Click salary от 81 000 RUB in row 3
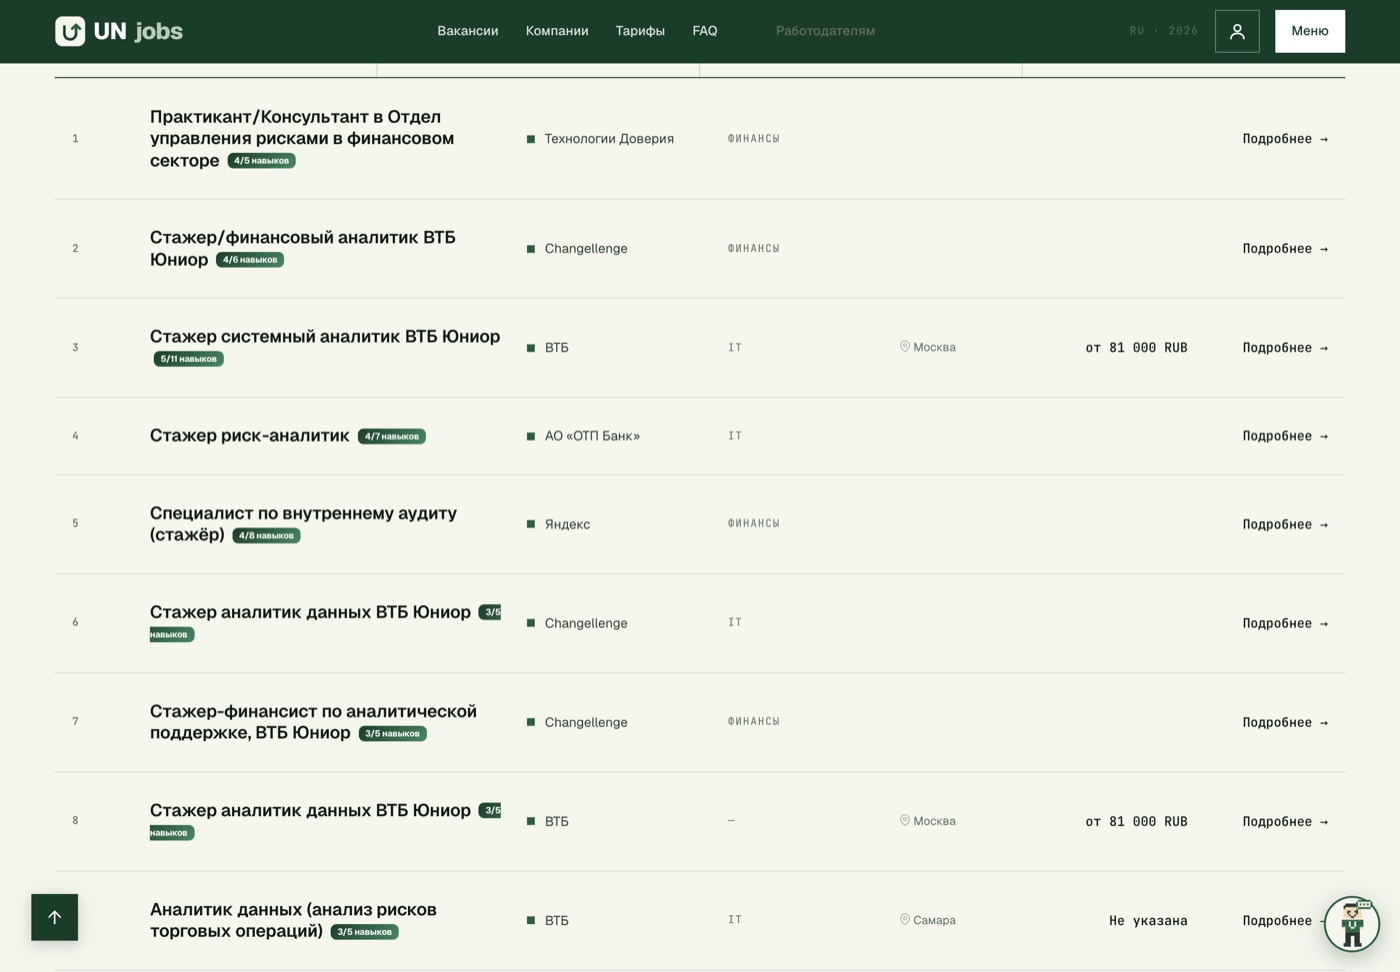Image resolution: width=1400 pixels, height=972 pixels. (x=1137, y=348)
